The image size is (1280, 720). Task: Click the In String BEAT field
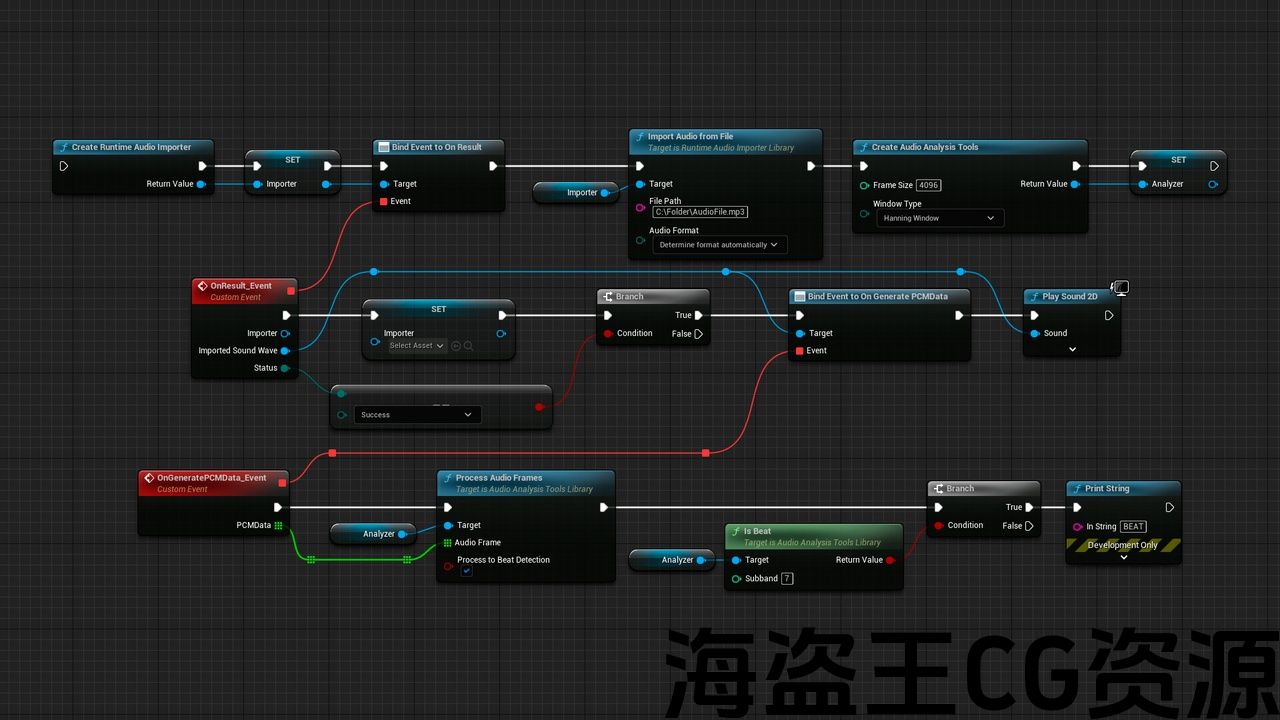(1133, 527)
